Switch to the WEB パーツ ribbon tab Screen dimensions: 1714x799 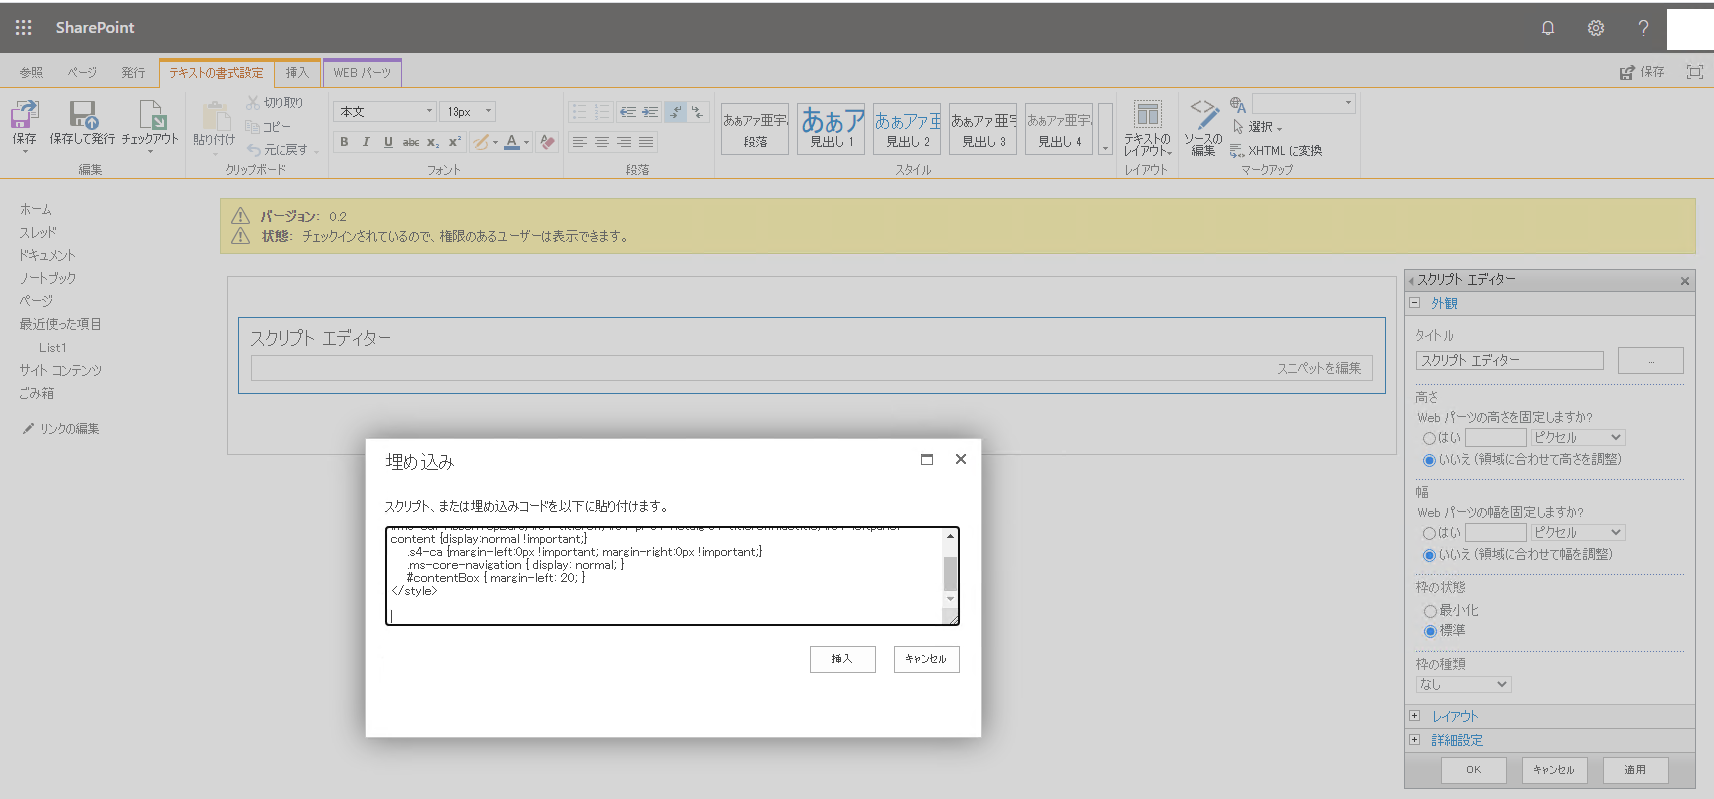(362, 73)
